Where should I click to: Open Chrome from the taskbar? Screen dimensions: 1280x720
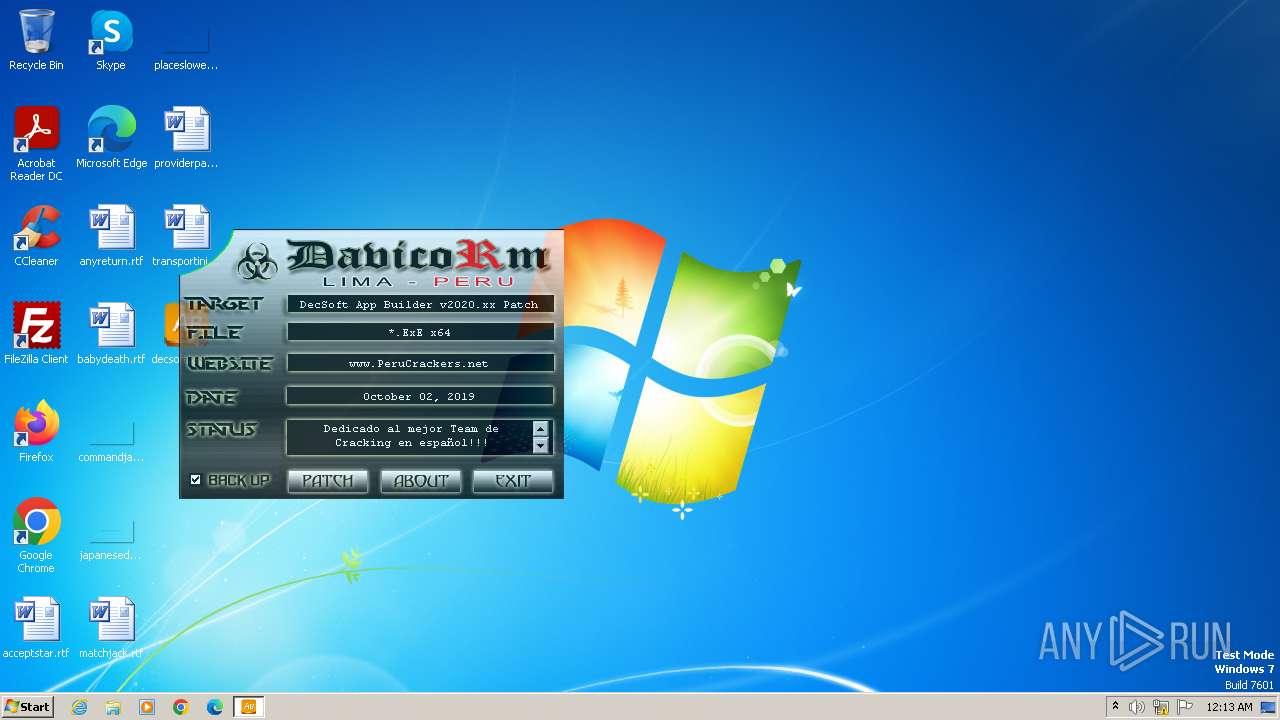181,707
